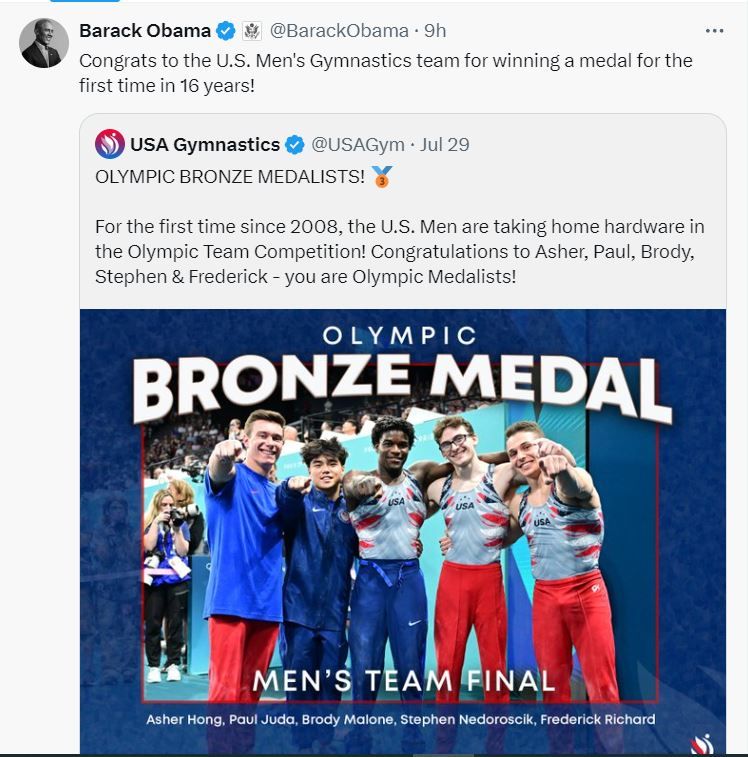The height and width of the screenshot is (757, 748).
Task: Click the USA Gymnastics profile avatar
Action: pos(110,144)
